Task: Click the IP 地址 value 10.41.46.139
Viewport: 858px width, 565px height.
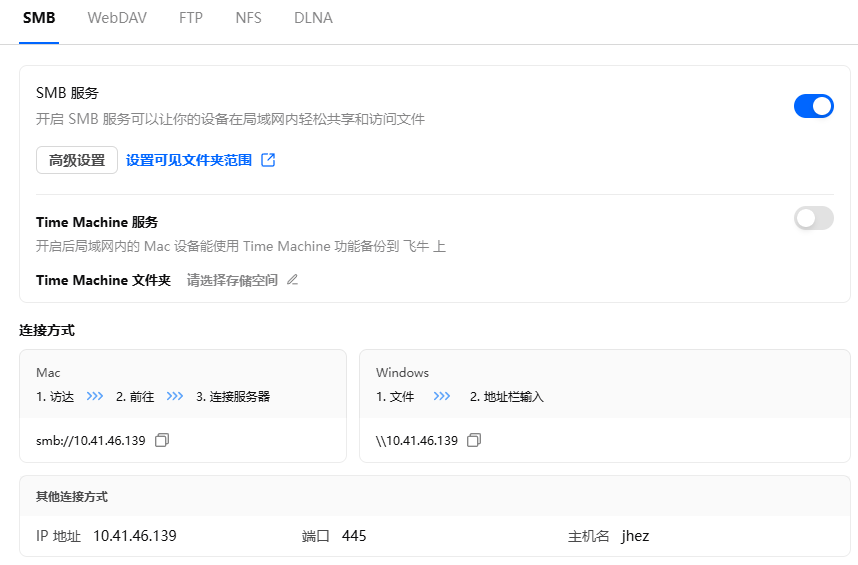Action: pos(135,536)
